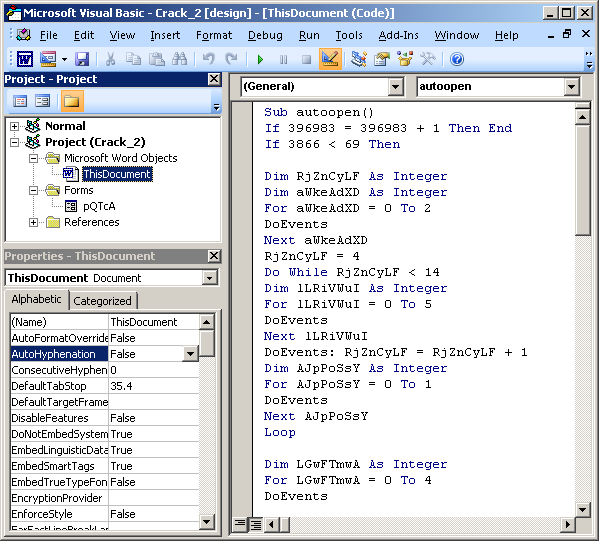Select the EmbedSmartTags property row
The image size is (599, 541).
(105, 466)
